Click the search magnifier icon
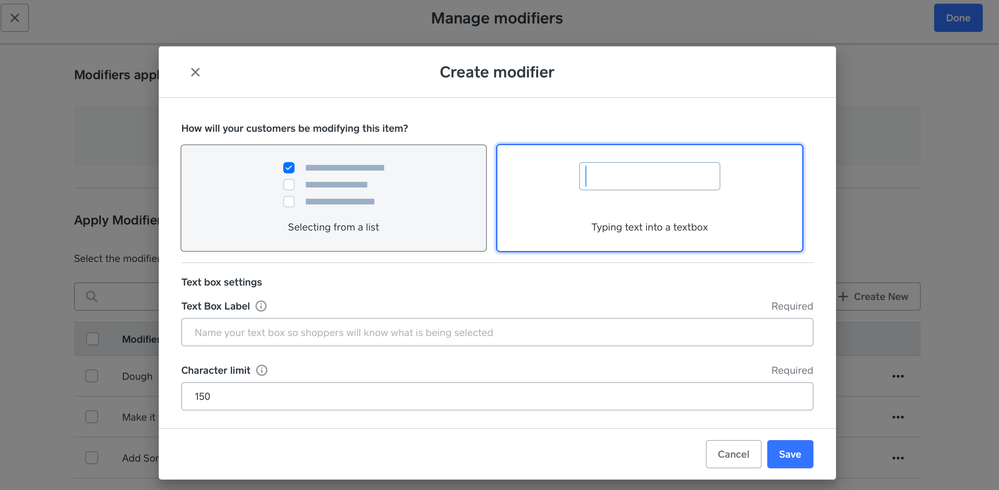The width and height of the screenshot is (999, 490). (92, 297)
